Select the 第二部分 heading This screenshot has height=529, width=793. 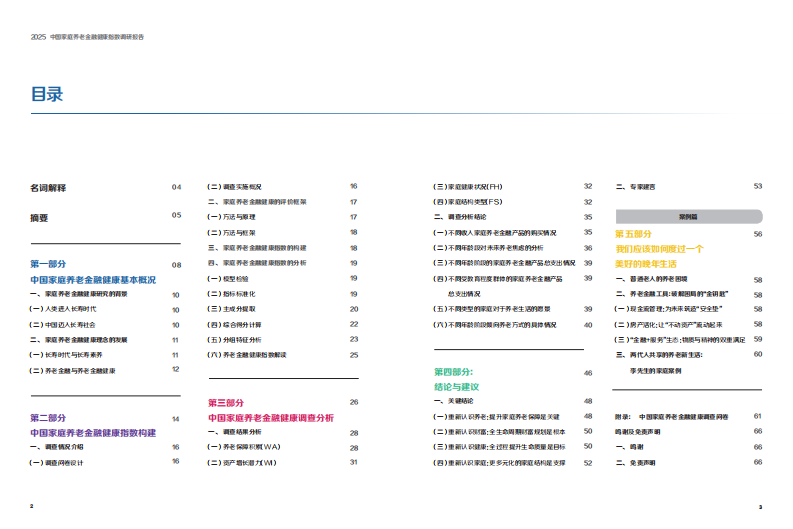(48, 417)
